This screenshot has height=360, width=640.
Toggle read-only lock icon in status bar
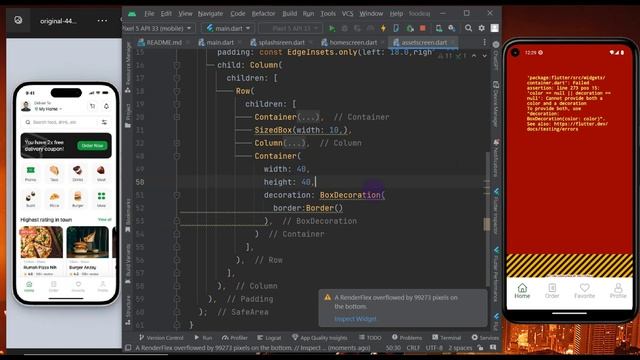pos(480,348)
